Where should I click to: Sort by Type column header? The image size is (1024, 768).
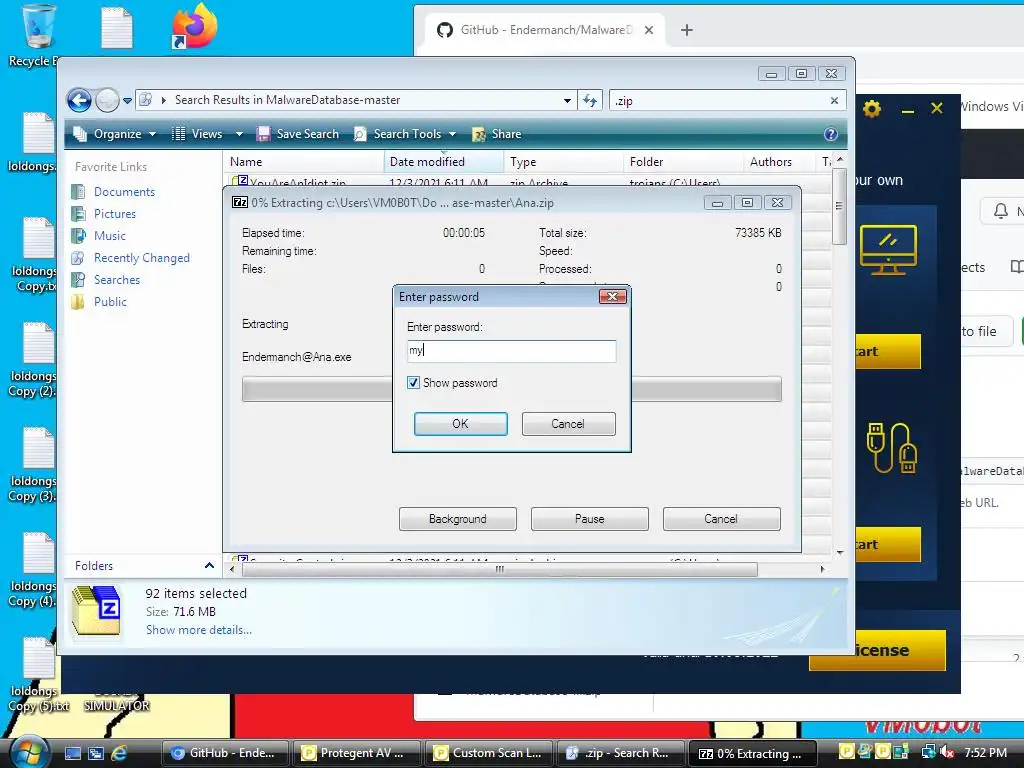(564, 161)
